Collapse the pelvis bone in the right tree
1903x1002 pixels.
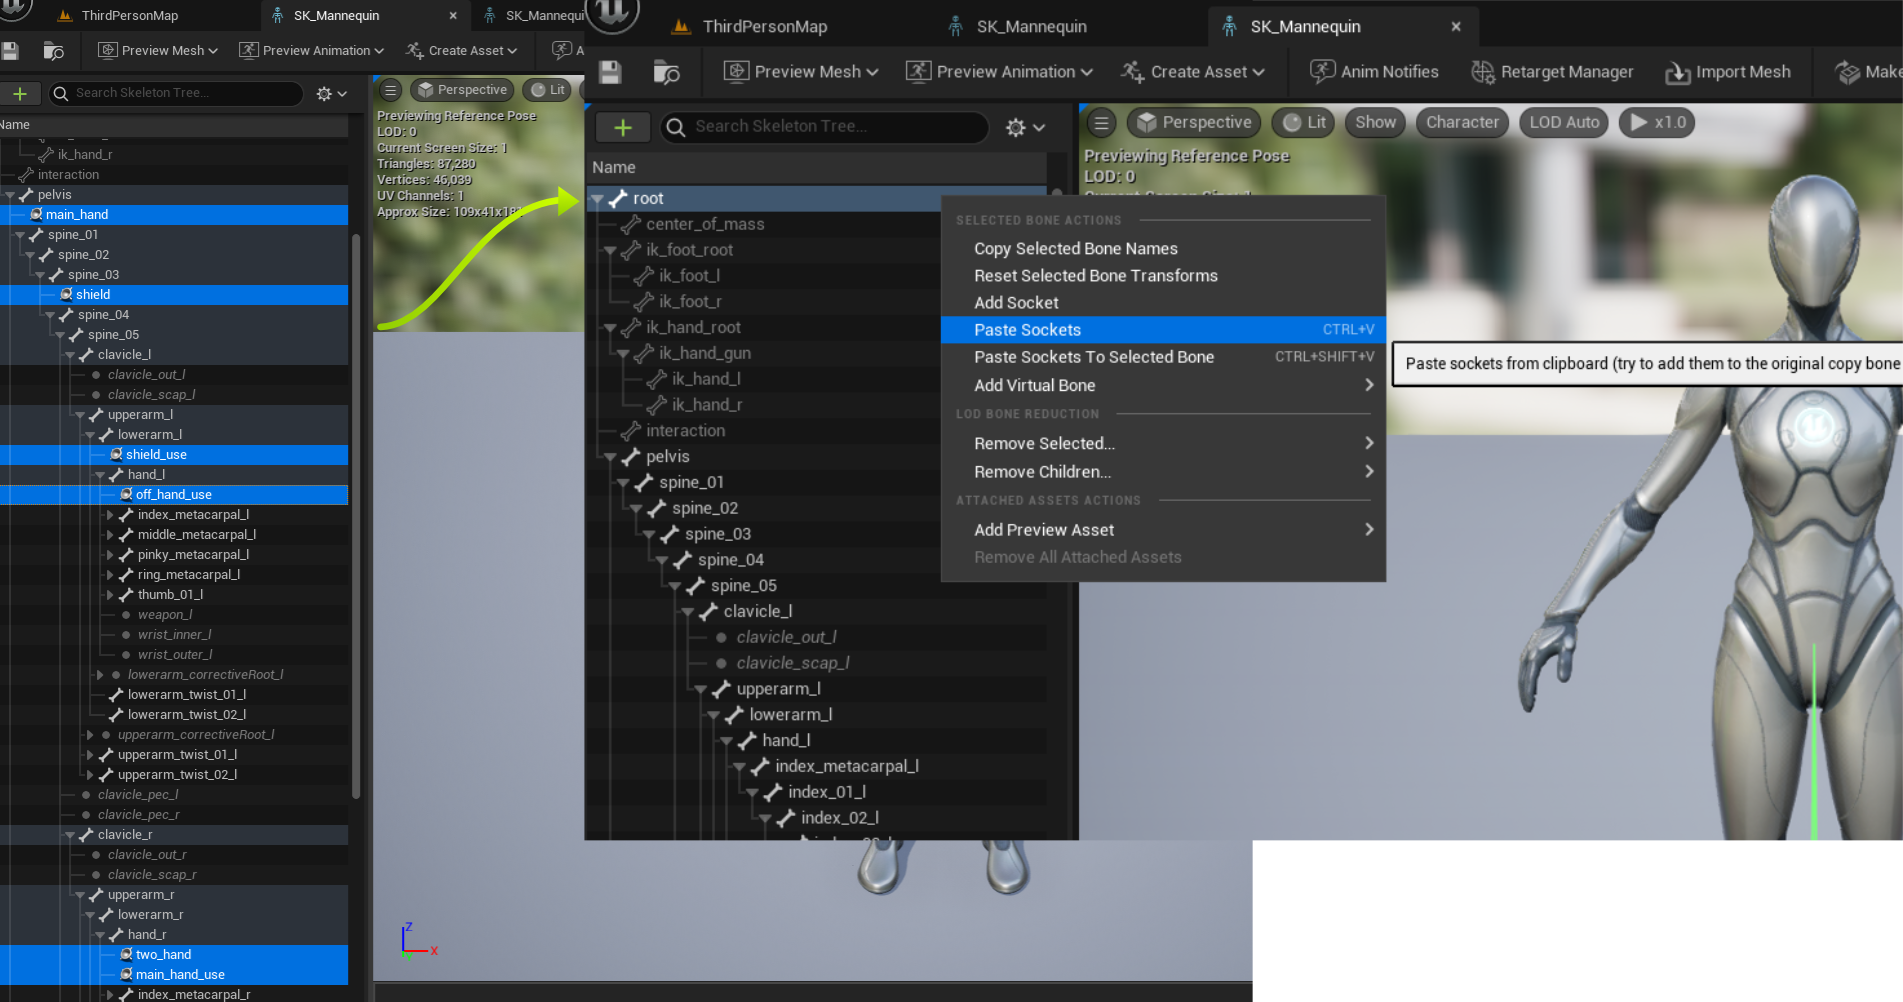(610, 457)
